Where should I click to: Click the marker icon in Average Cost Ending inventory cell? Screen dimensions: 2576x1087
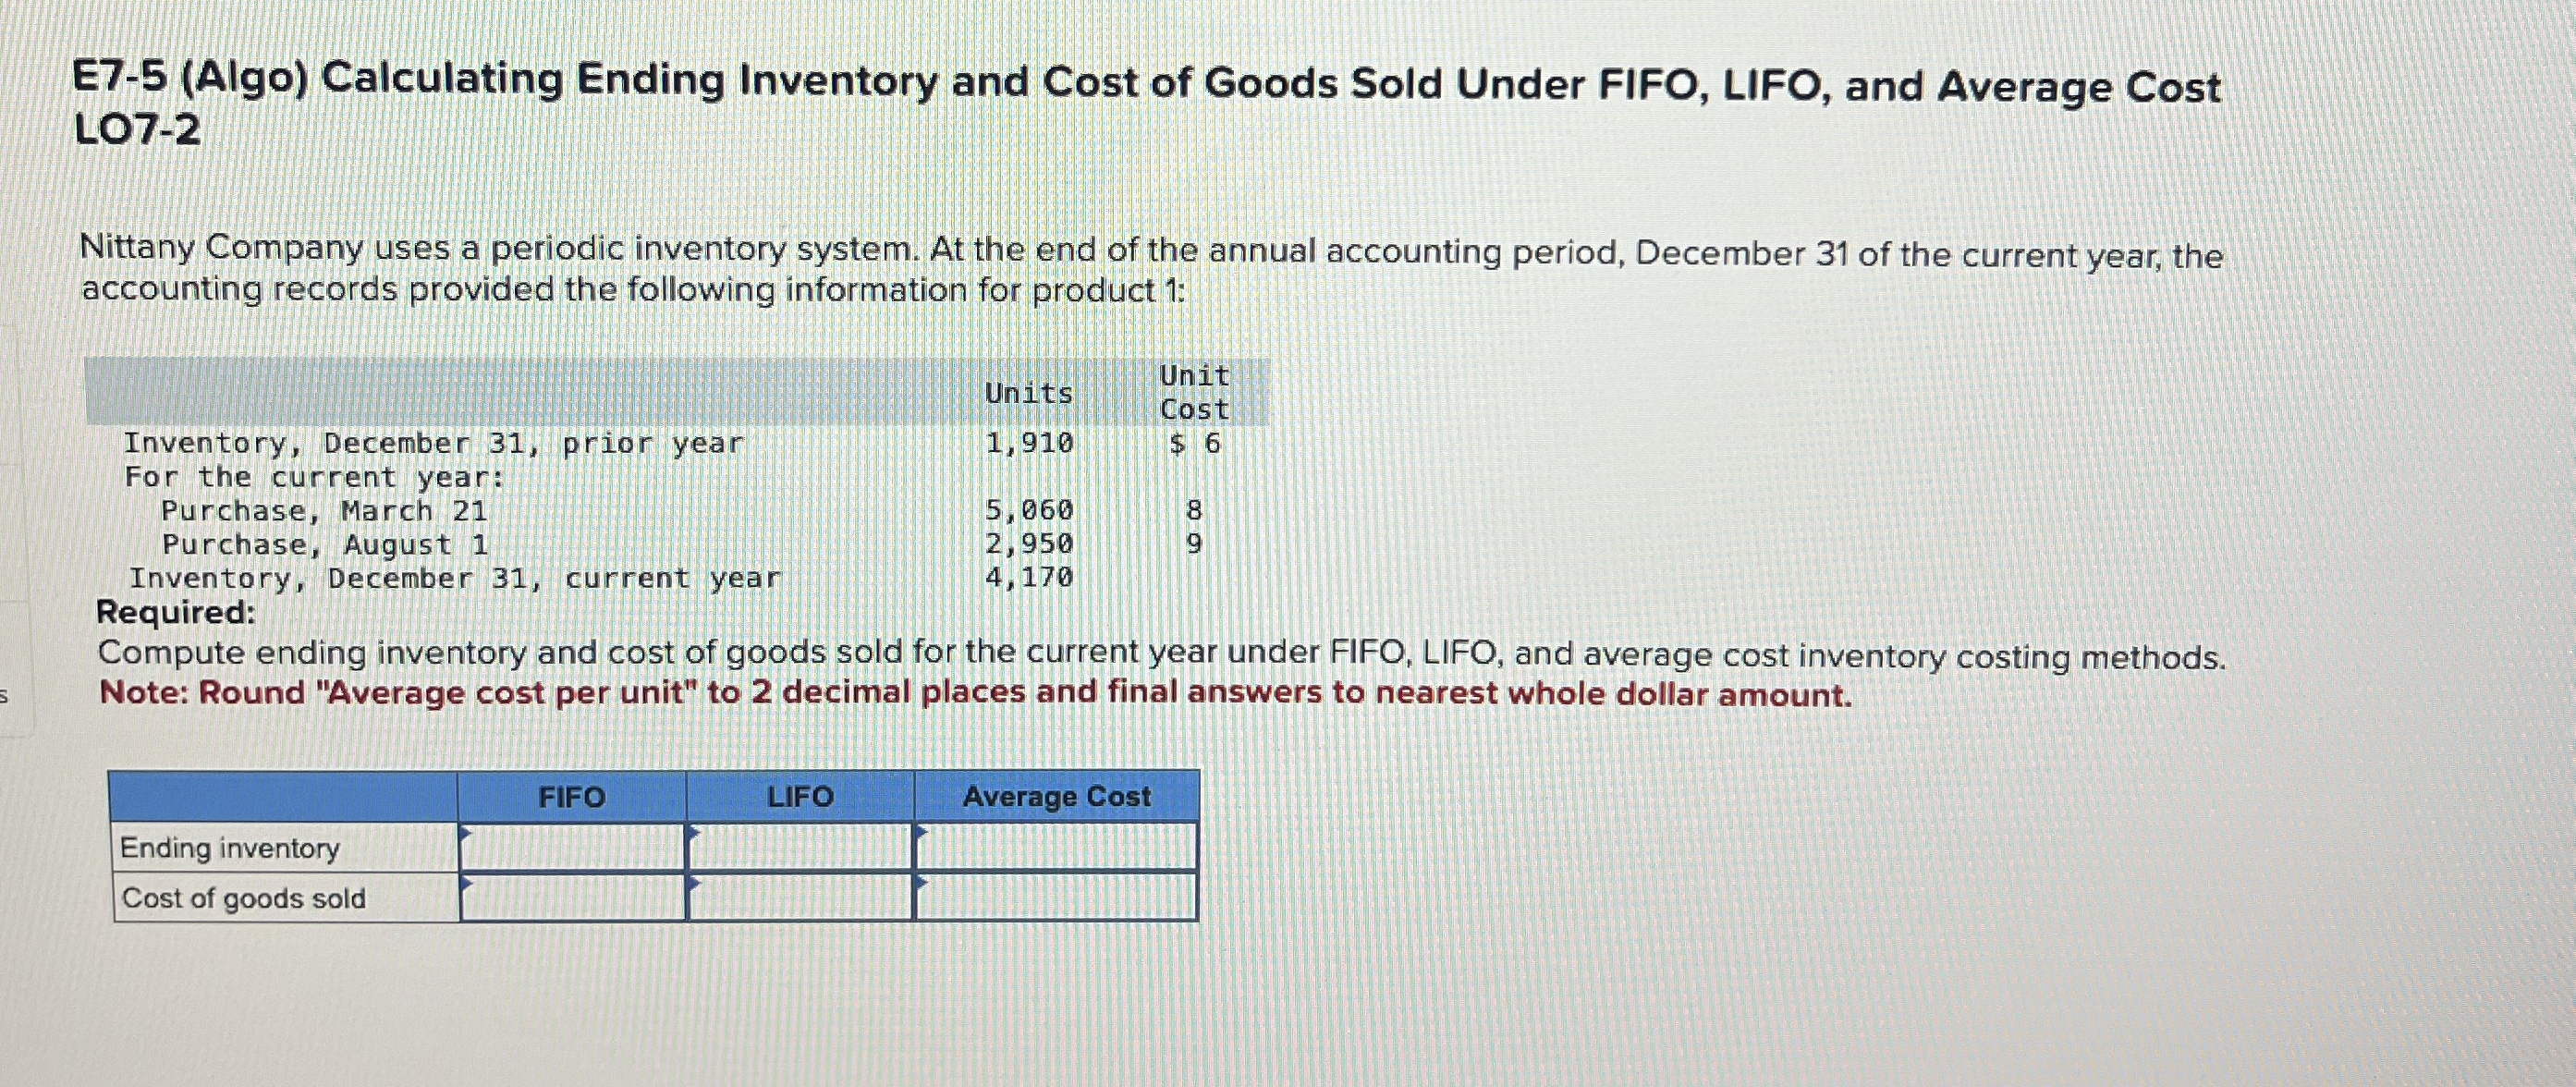tap(923, 835)
